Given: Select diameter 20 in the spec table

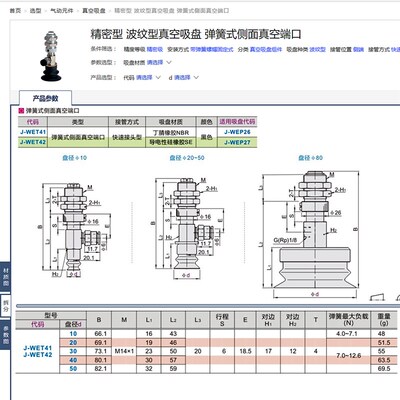Looking at the screenshot, I should [73, 342].
